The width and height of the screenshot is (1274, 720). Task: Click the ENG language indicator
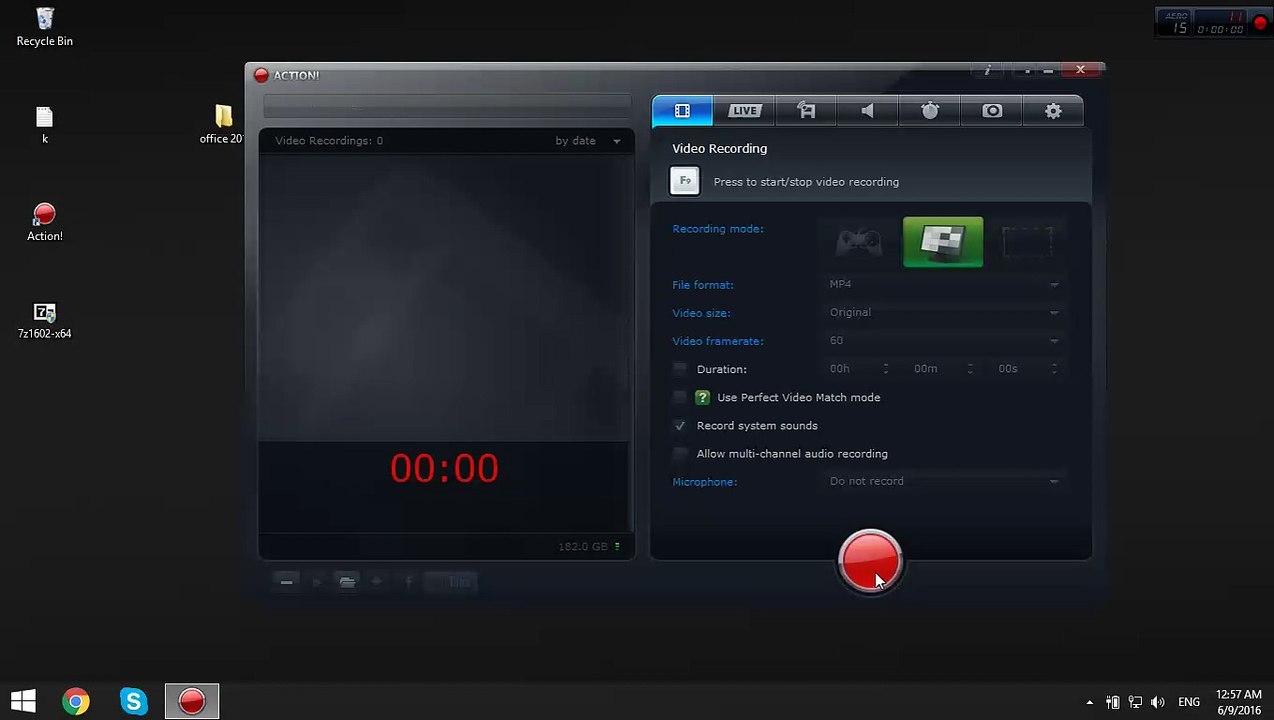coord(1189,702)
